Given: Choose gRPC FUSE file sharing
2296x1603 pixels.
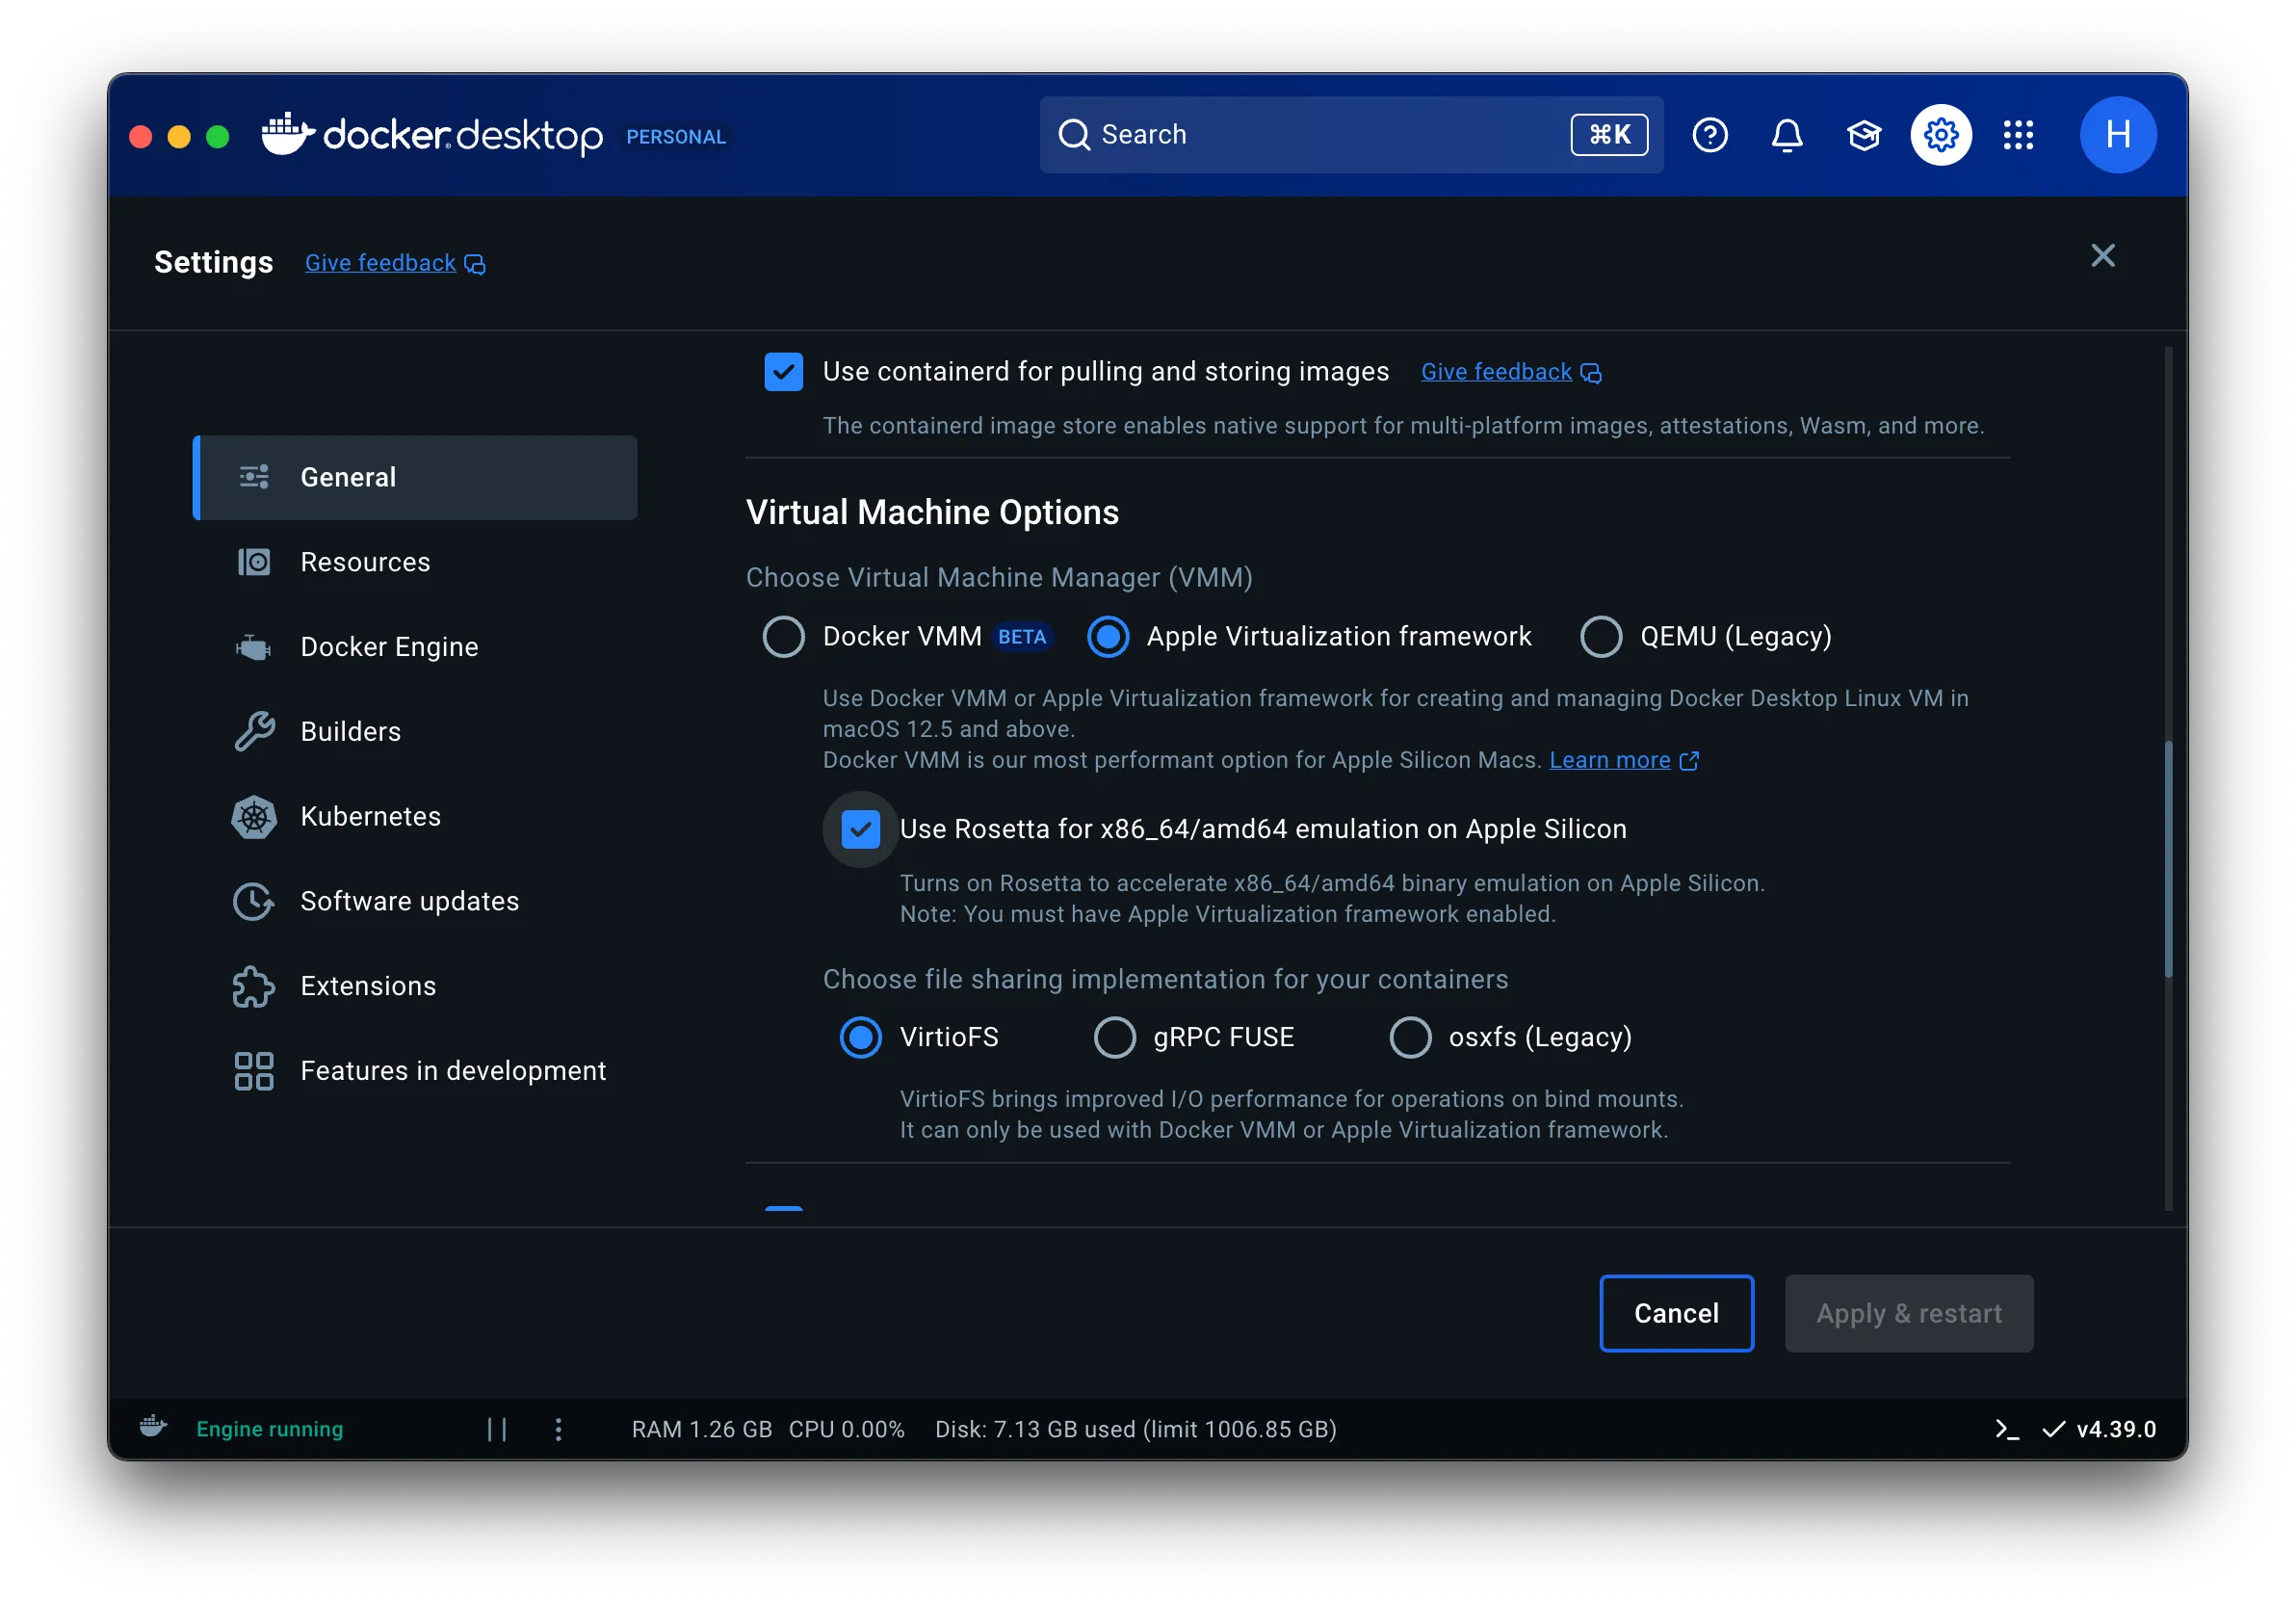Looking at the screenshot, I should click(1114, 1037).
